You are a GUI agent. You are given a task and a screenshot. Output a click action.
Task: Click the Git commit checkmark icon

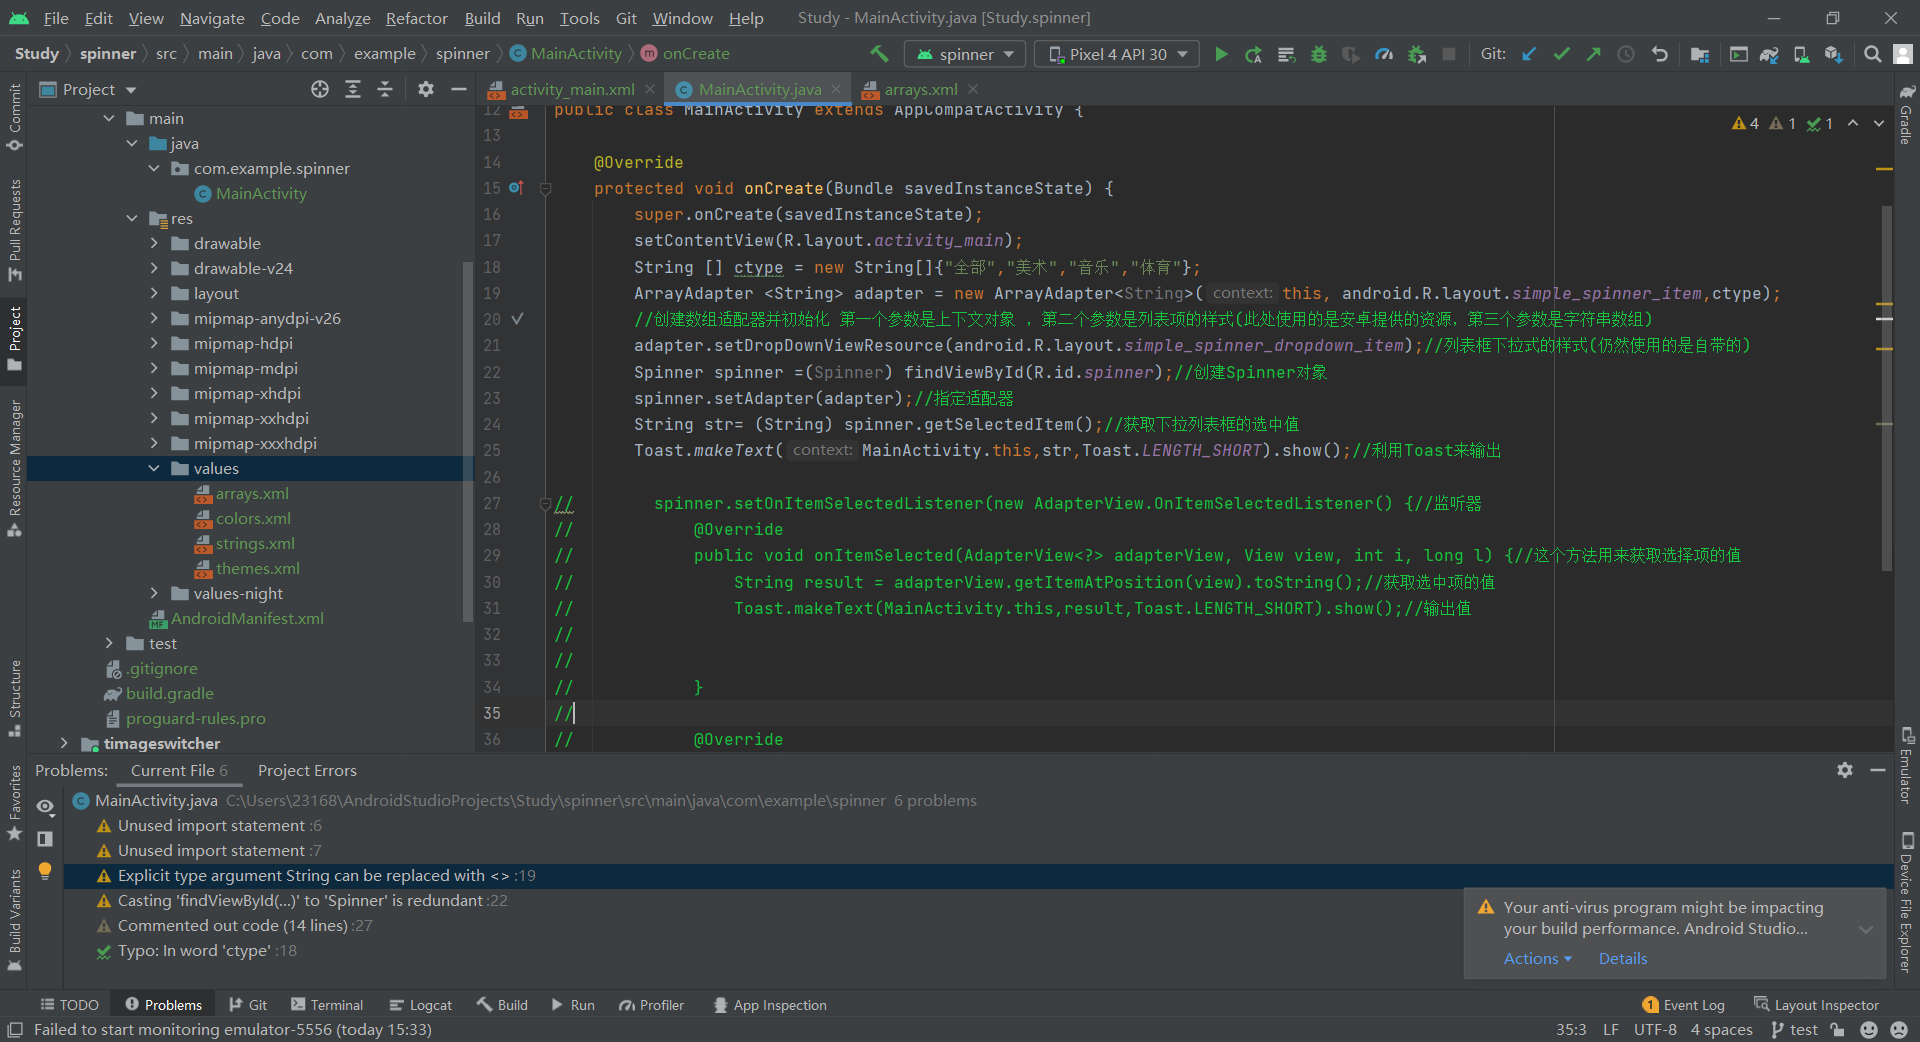(1561, 54)
